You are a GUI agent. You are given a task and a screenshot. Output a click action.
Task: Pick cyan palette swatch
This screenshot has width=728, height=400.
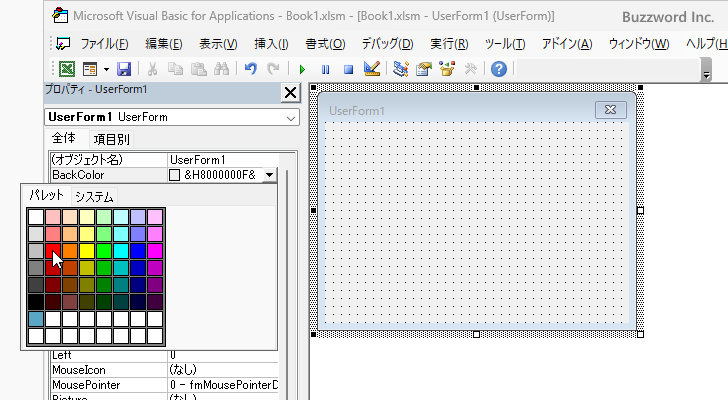click(121, 251)
